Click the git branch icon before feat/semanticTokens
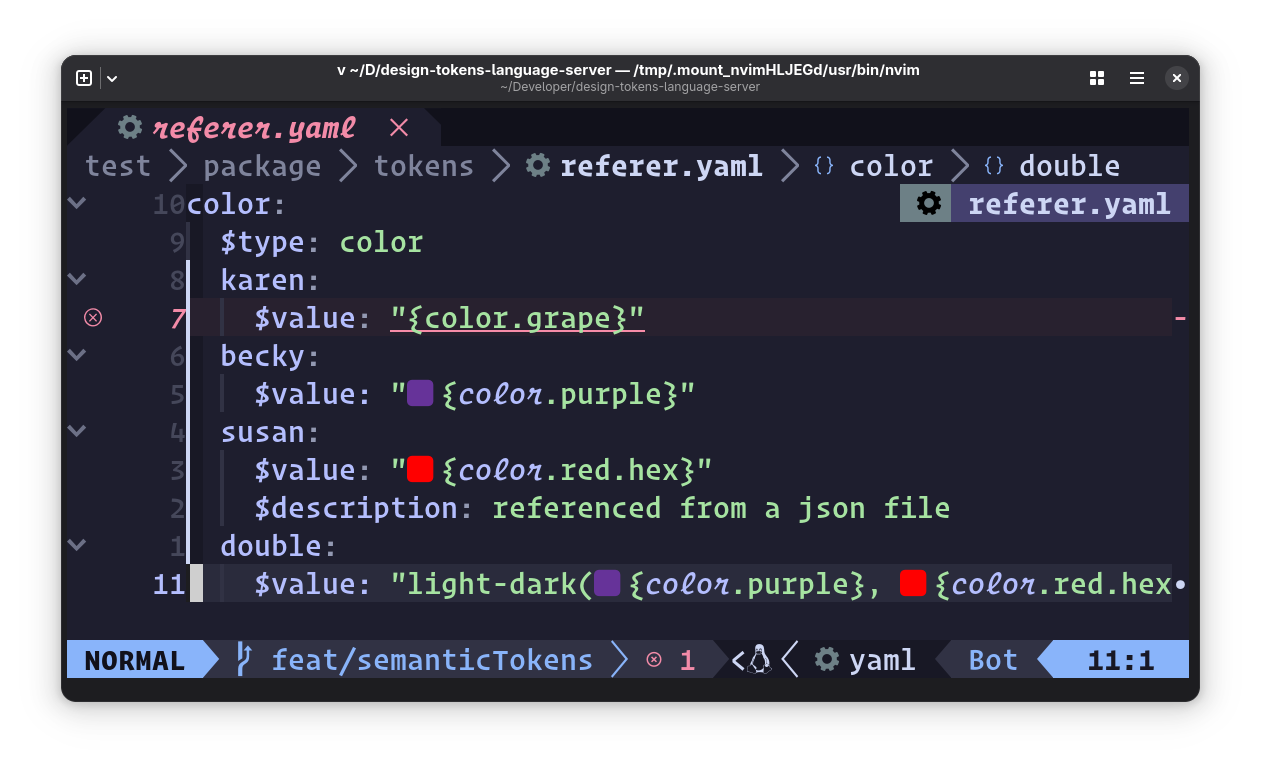Viewport: 1261px width, 769px height. point(243,659)
